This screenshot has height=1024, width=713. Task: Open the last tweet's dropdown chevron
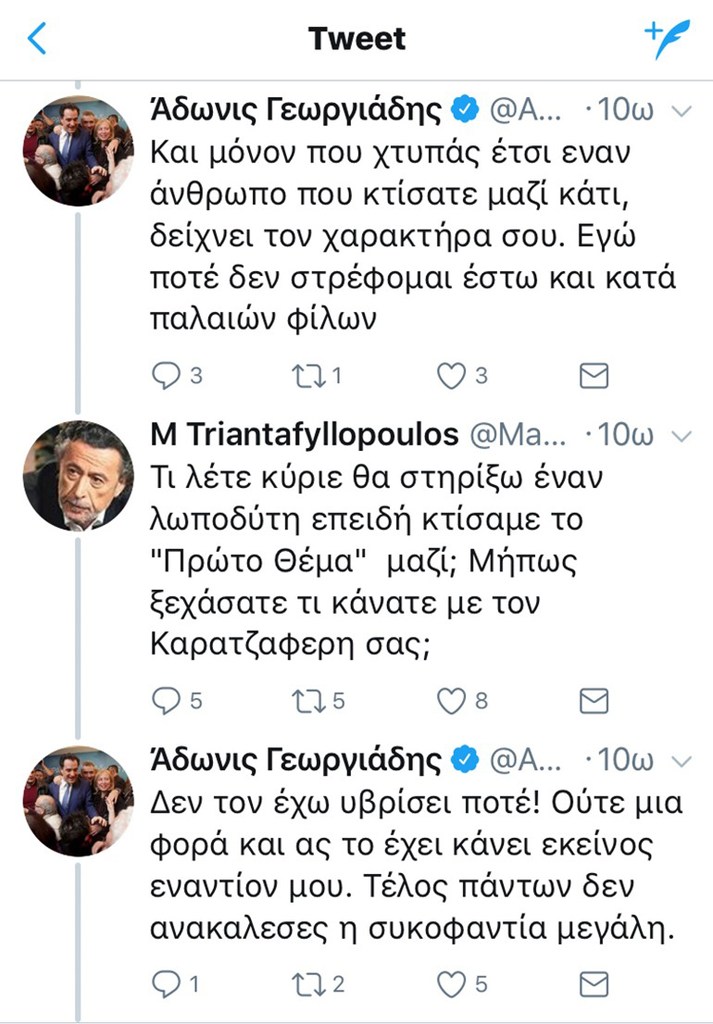click(681, 760)
